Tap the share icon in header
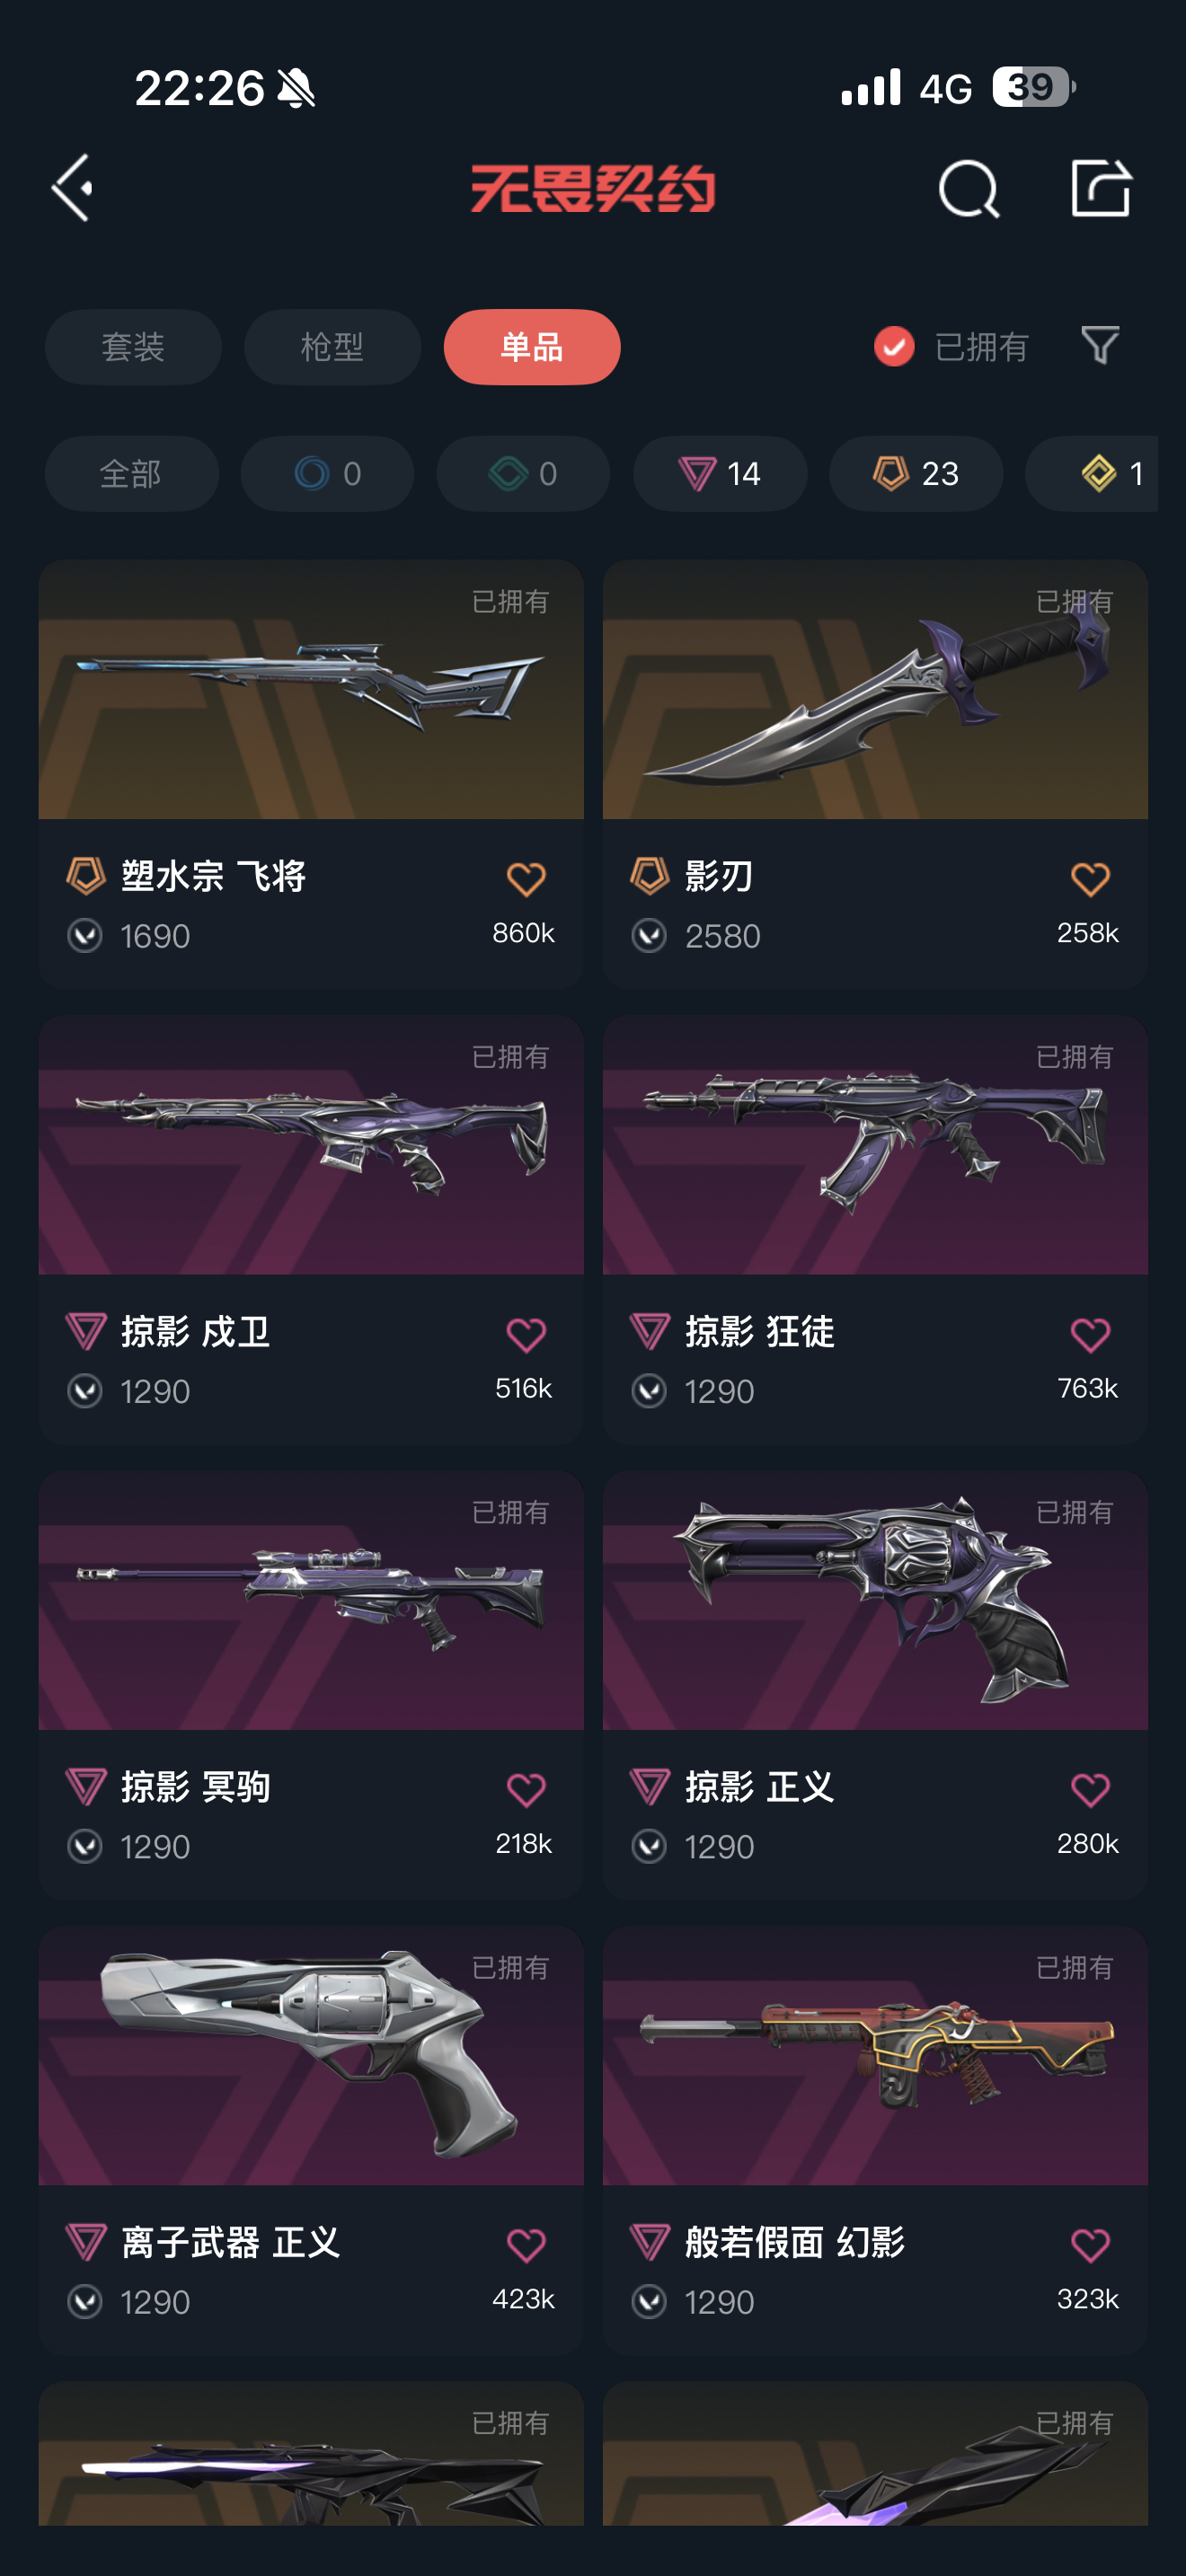 [x=1100, y=187]
